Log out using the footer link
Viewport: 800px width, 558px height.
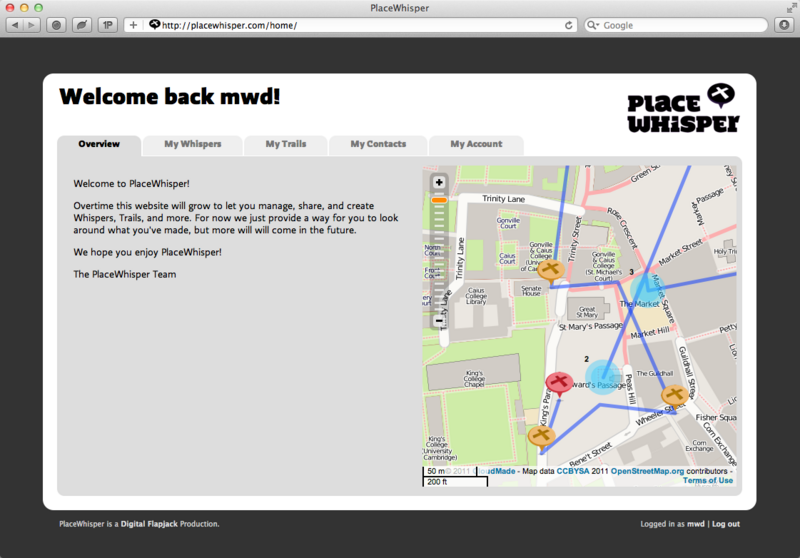726,524
